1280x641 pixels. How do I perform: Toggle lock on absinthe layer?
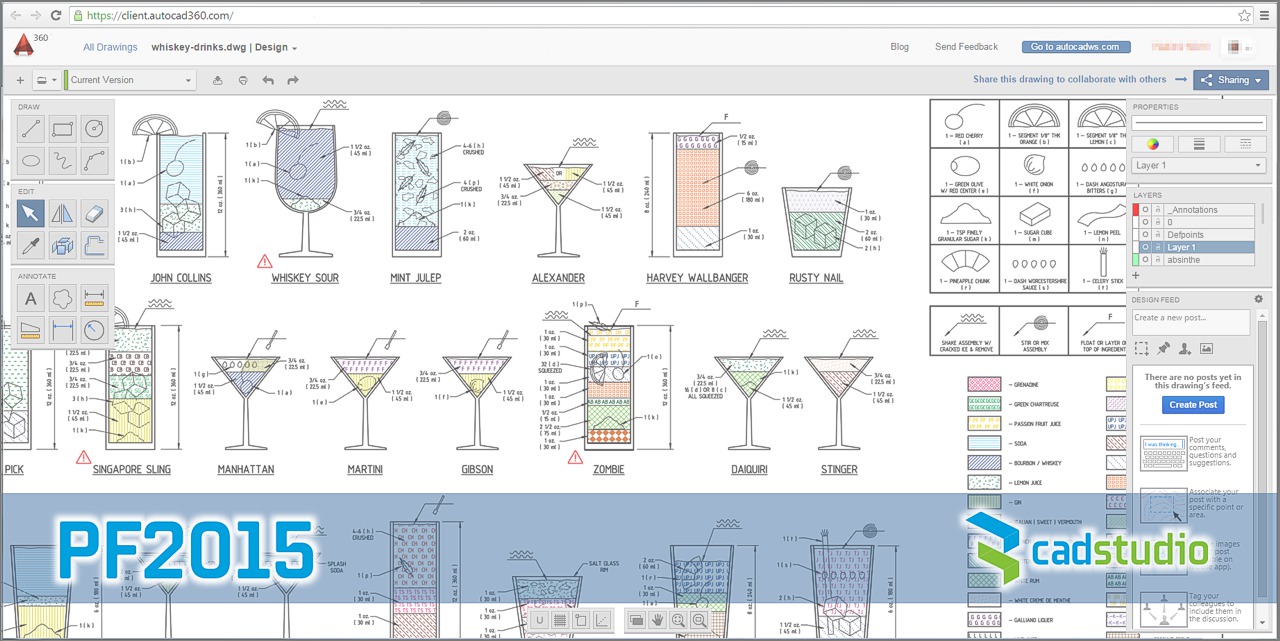coord(1157,260)
